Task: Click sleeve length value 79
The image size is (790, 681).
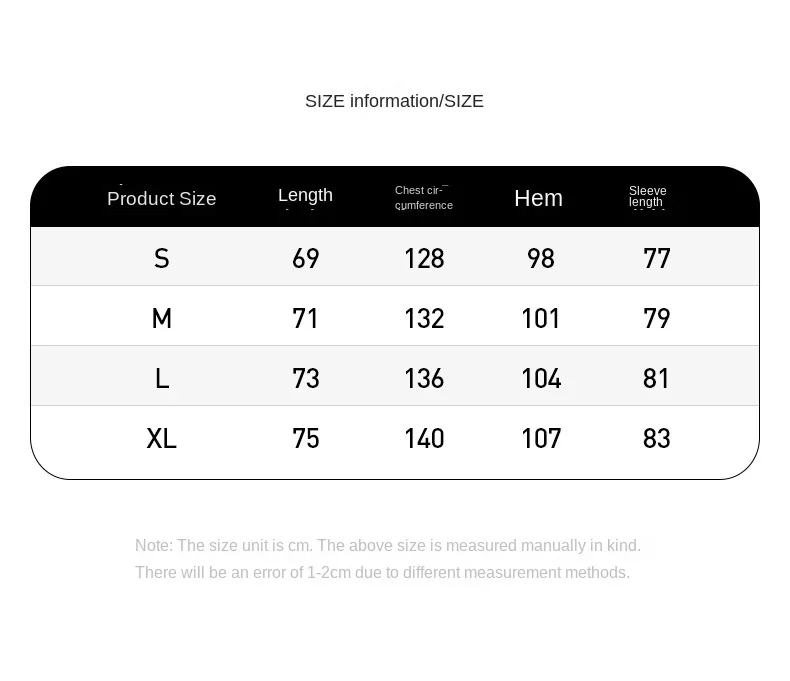Action: tap(656, 318)
